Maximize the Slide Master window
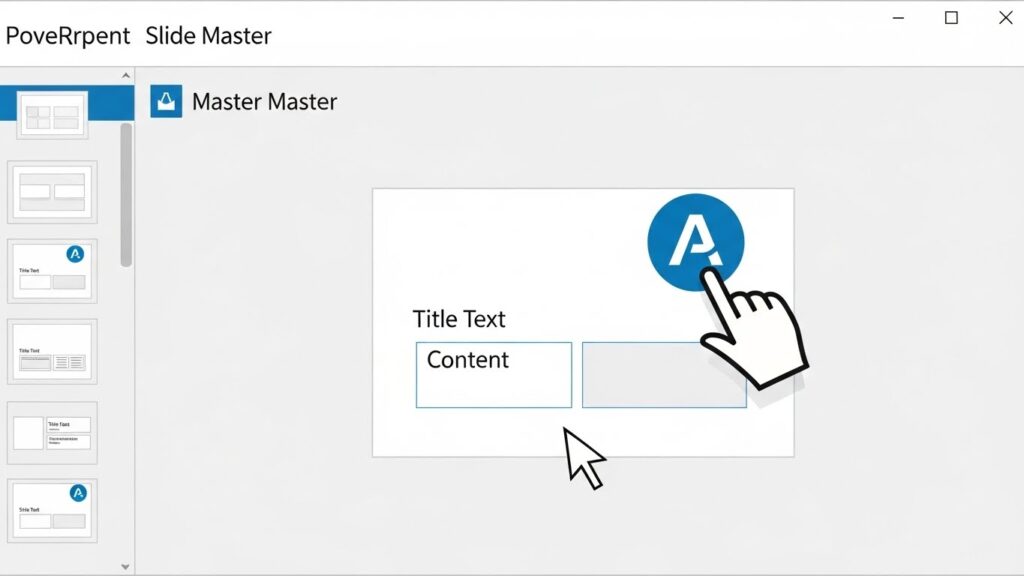 [951, 18]
